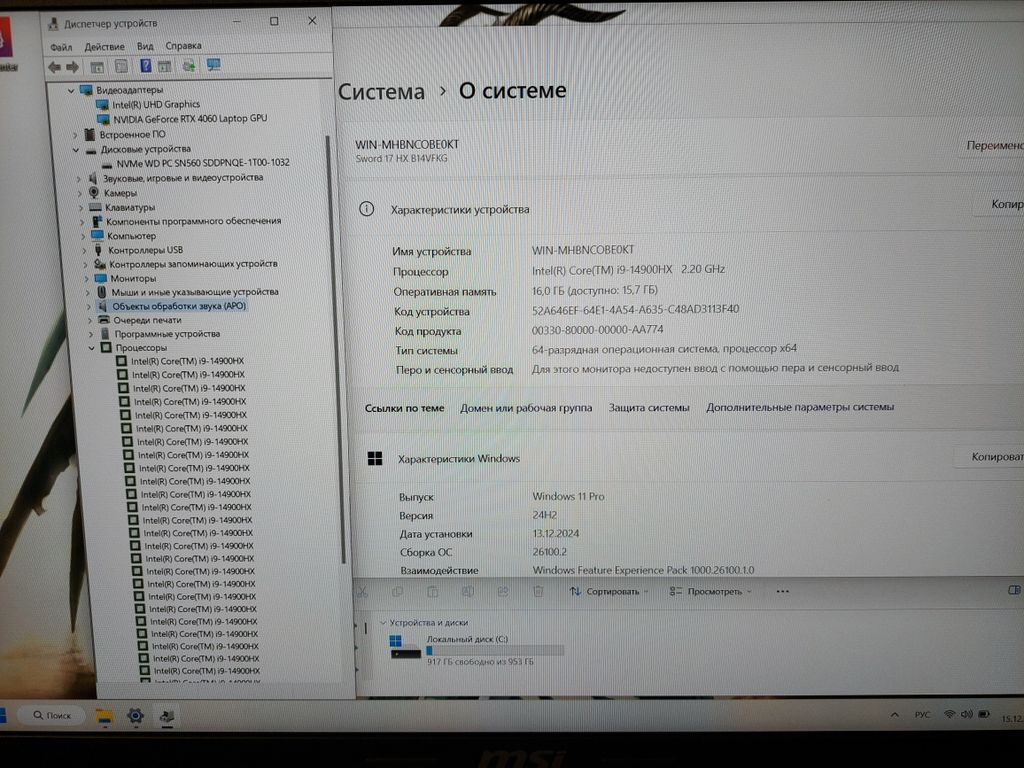The image size is (1024, 768).
Task: Expand the Клавиатуры device category
Action: [80, 207]
